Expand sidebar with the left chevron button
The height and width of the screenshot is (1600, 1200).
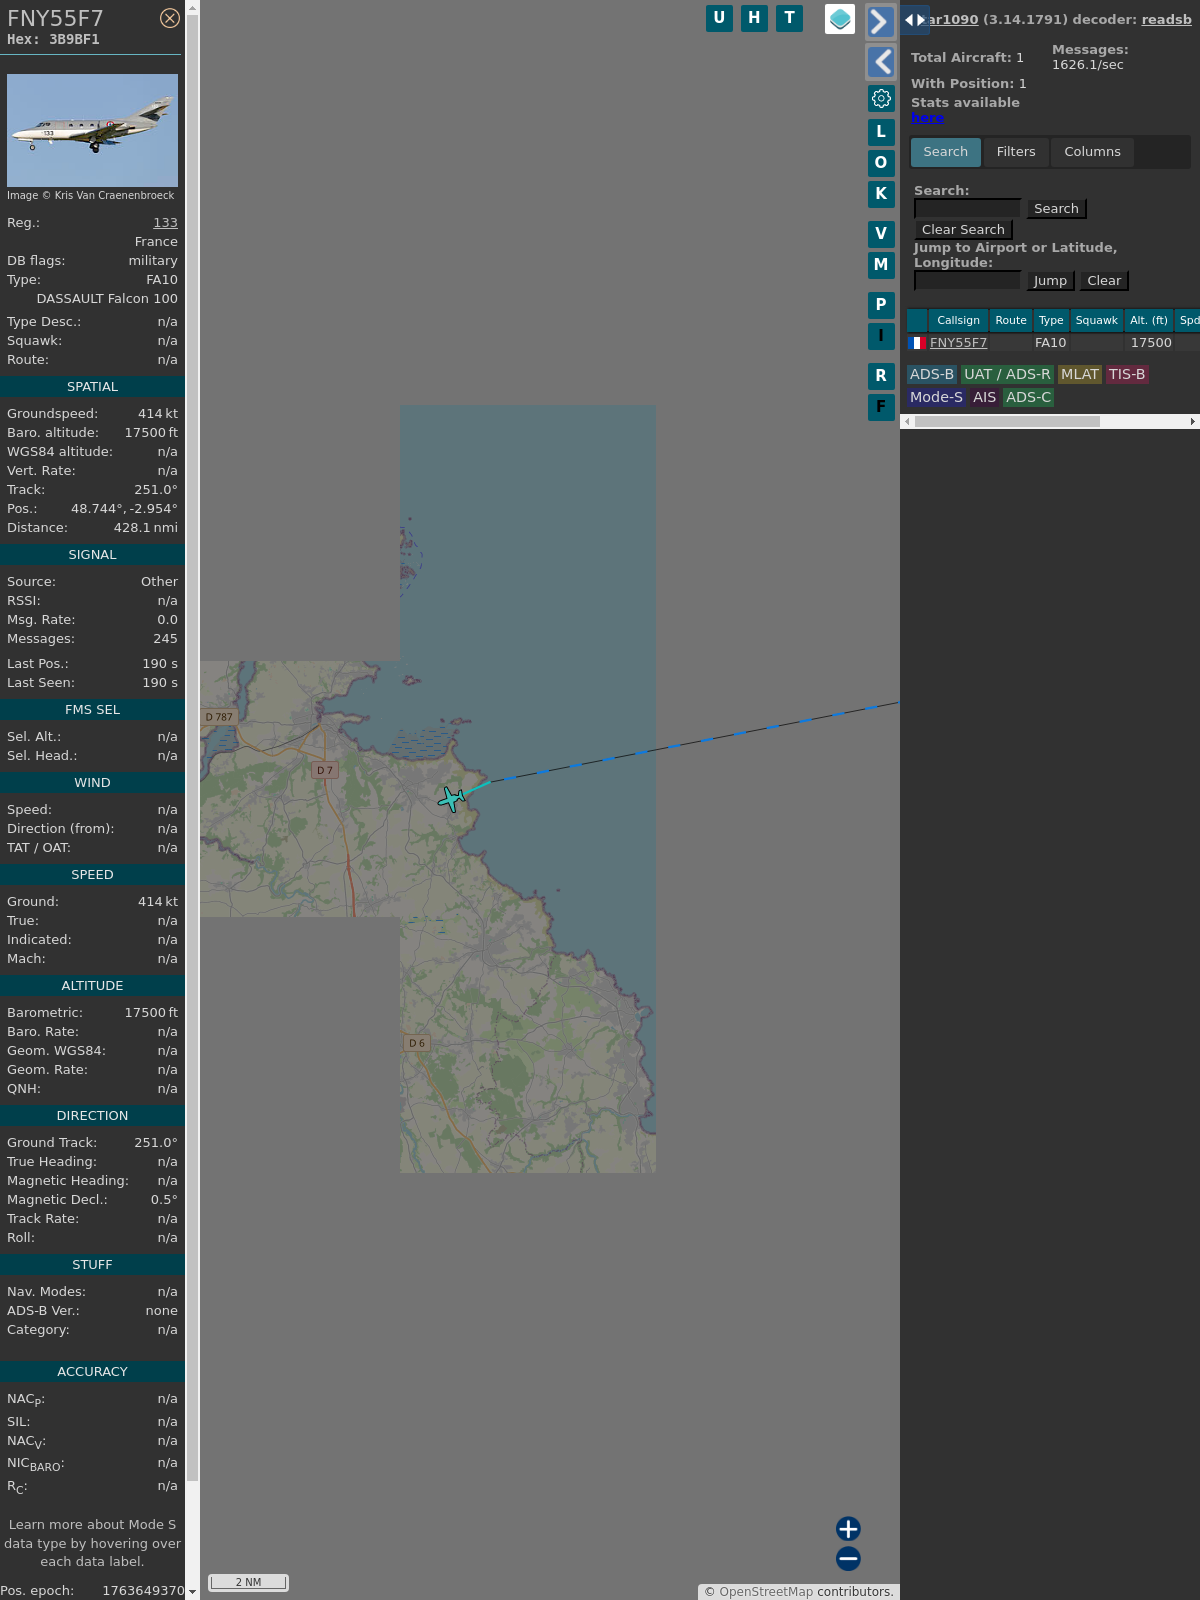coord(880,62)
